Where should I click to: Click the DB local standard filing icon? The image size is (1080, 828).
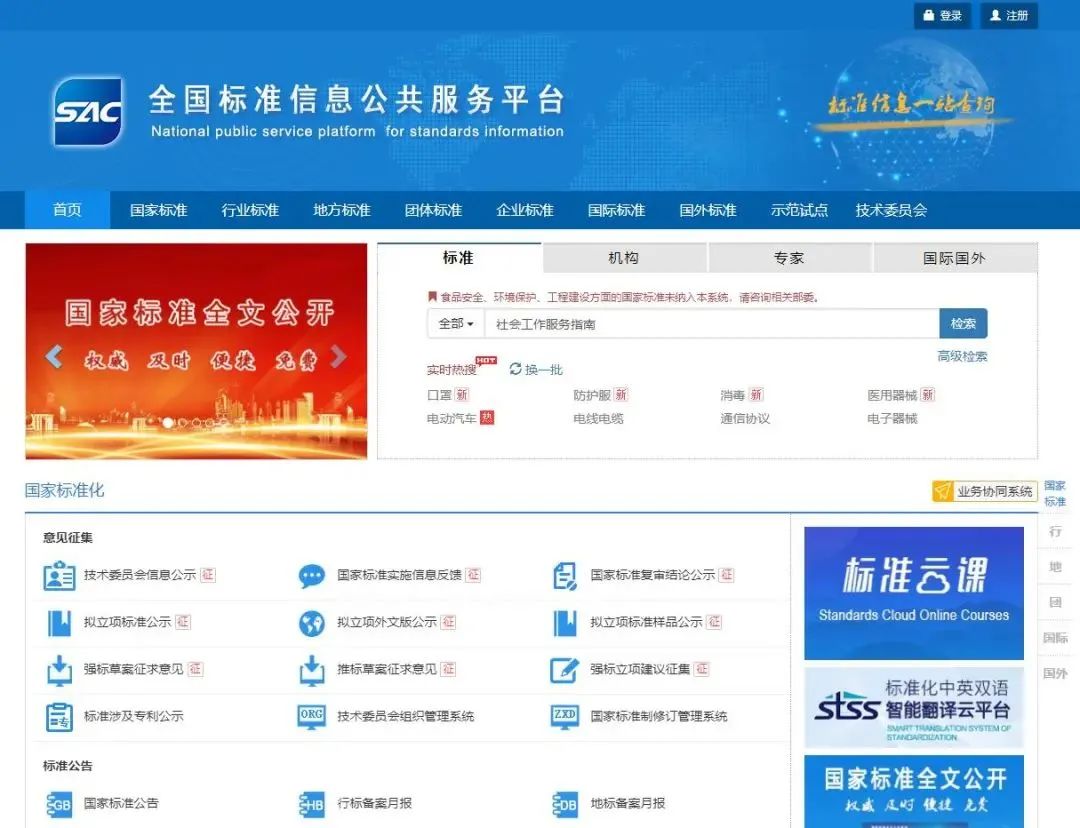click(565, 804)
